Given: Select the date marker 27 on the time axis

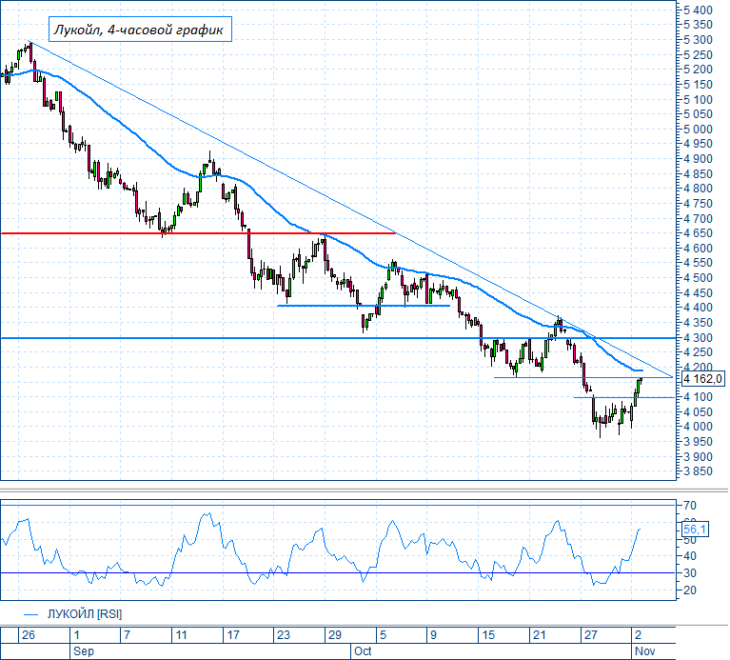Looking at the screenshot, I should (x=591, y=635).
